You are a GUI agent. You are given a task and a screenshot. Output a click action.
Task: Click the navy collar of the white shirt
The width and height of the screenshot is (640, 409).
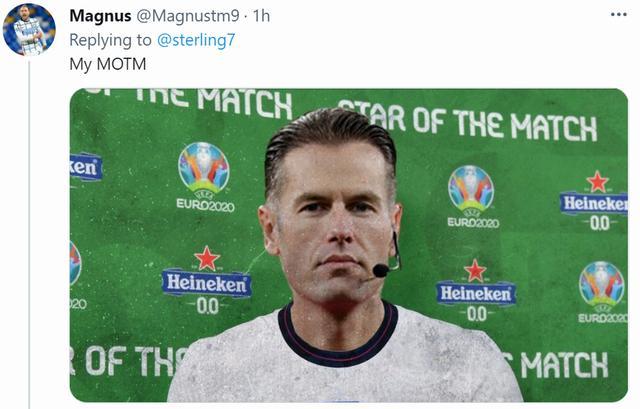point(338,337)
